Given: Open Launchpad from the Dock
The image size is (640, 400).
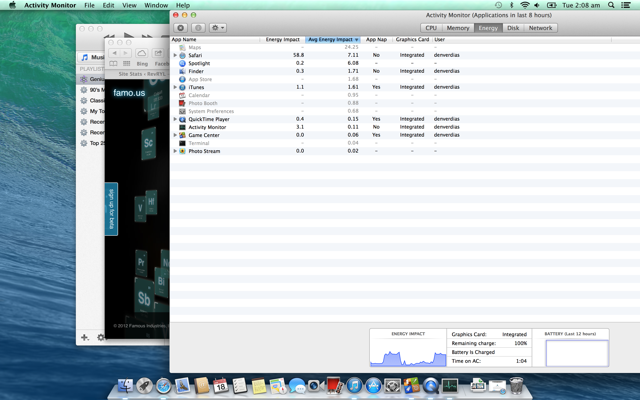Looking at the screenshot, I should (144, 385).
